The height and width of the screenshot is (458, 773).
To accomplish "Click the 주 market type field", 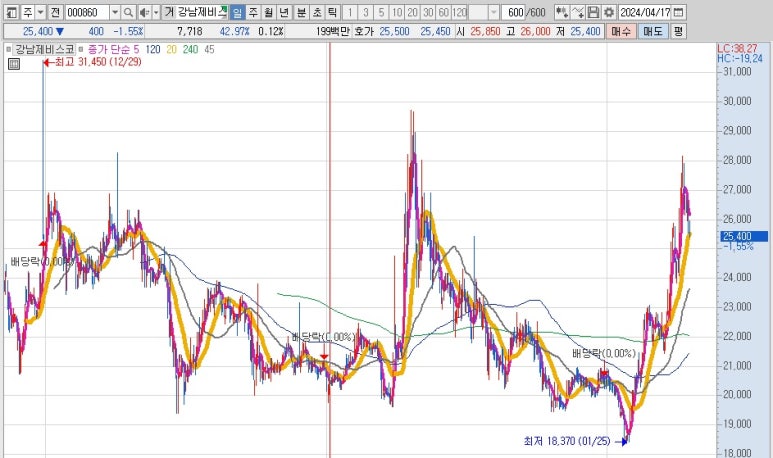I will click(28, 12).
